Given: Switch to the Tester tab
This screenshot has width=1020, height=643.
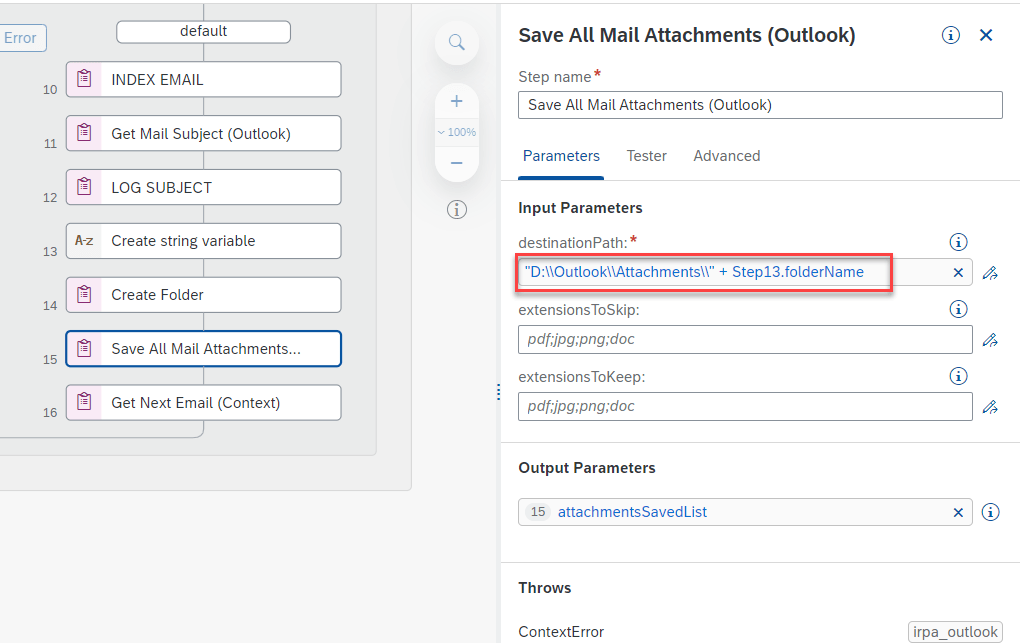Looking at the screenshot, I should 646,156.
